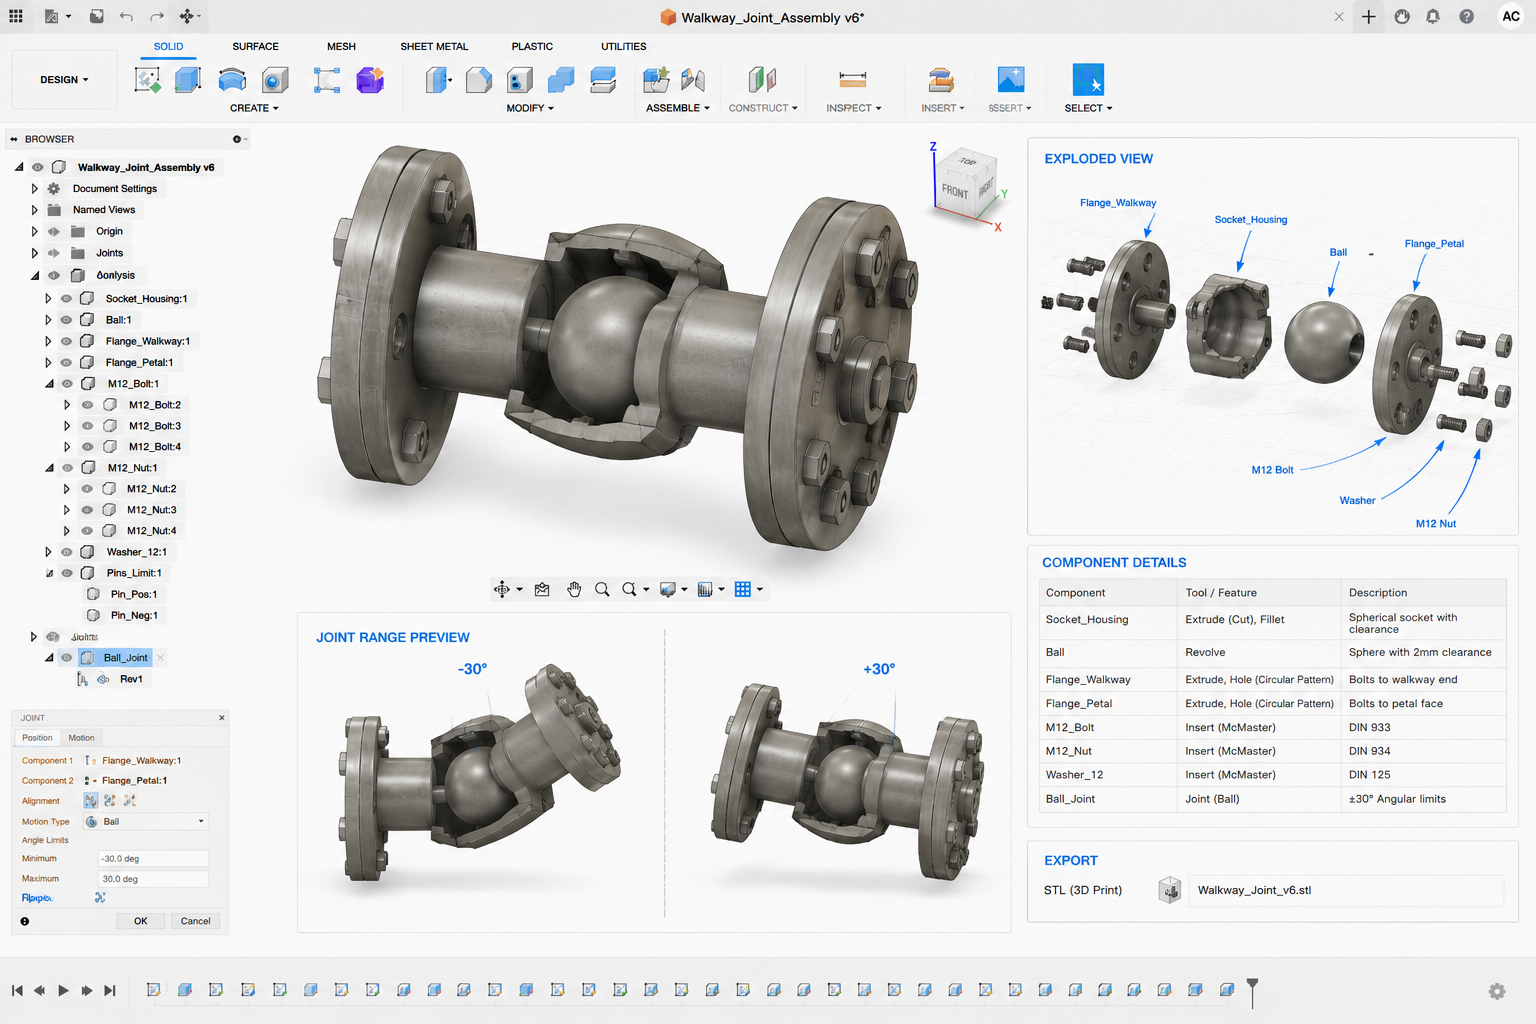Viewport: 1536px width, 1024px height.
Task: Collapse the M12_Bolt:1 node
Action: (49, 384)
